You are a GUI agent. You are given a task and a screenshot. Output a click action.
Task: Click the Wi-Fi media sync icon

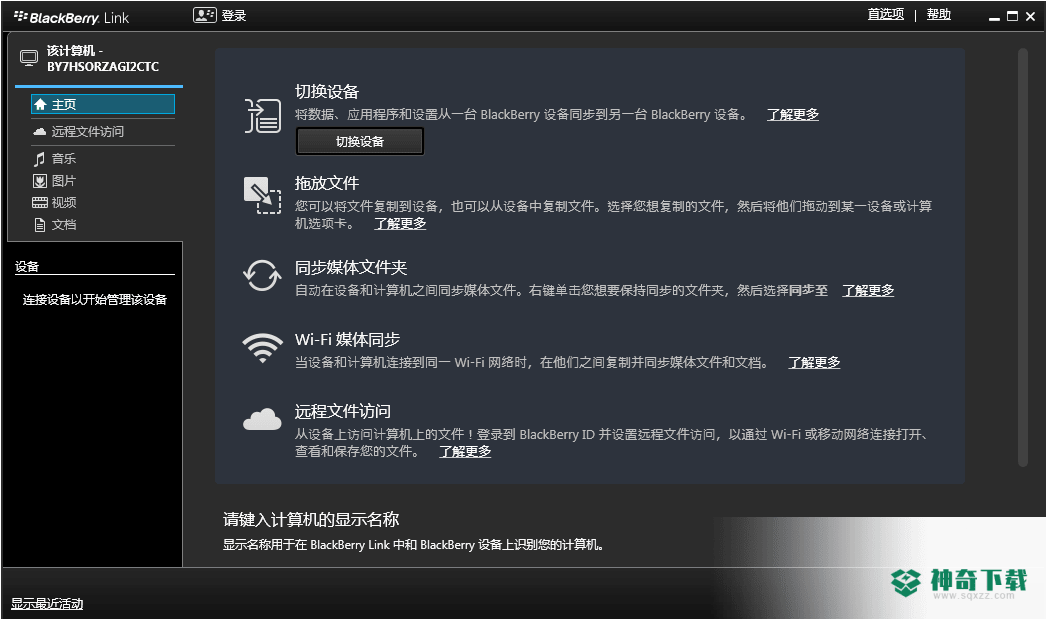tap(262, 348)
